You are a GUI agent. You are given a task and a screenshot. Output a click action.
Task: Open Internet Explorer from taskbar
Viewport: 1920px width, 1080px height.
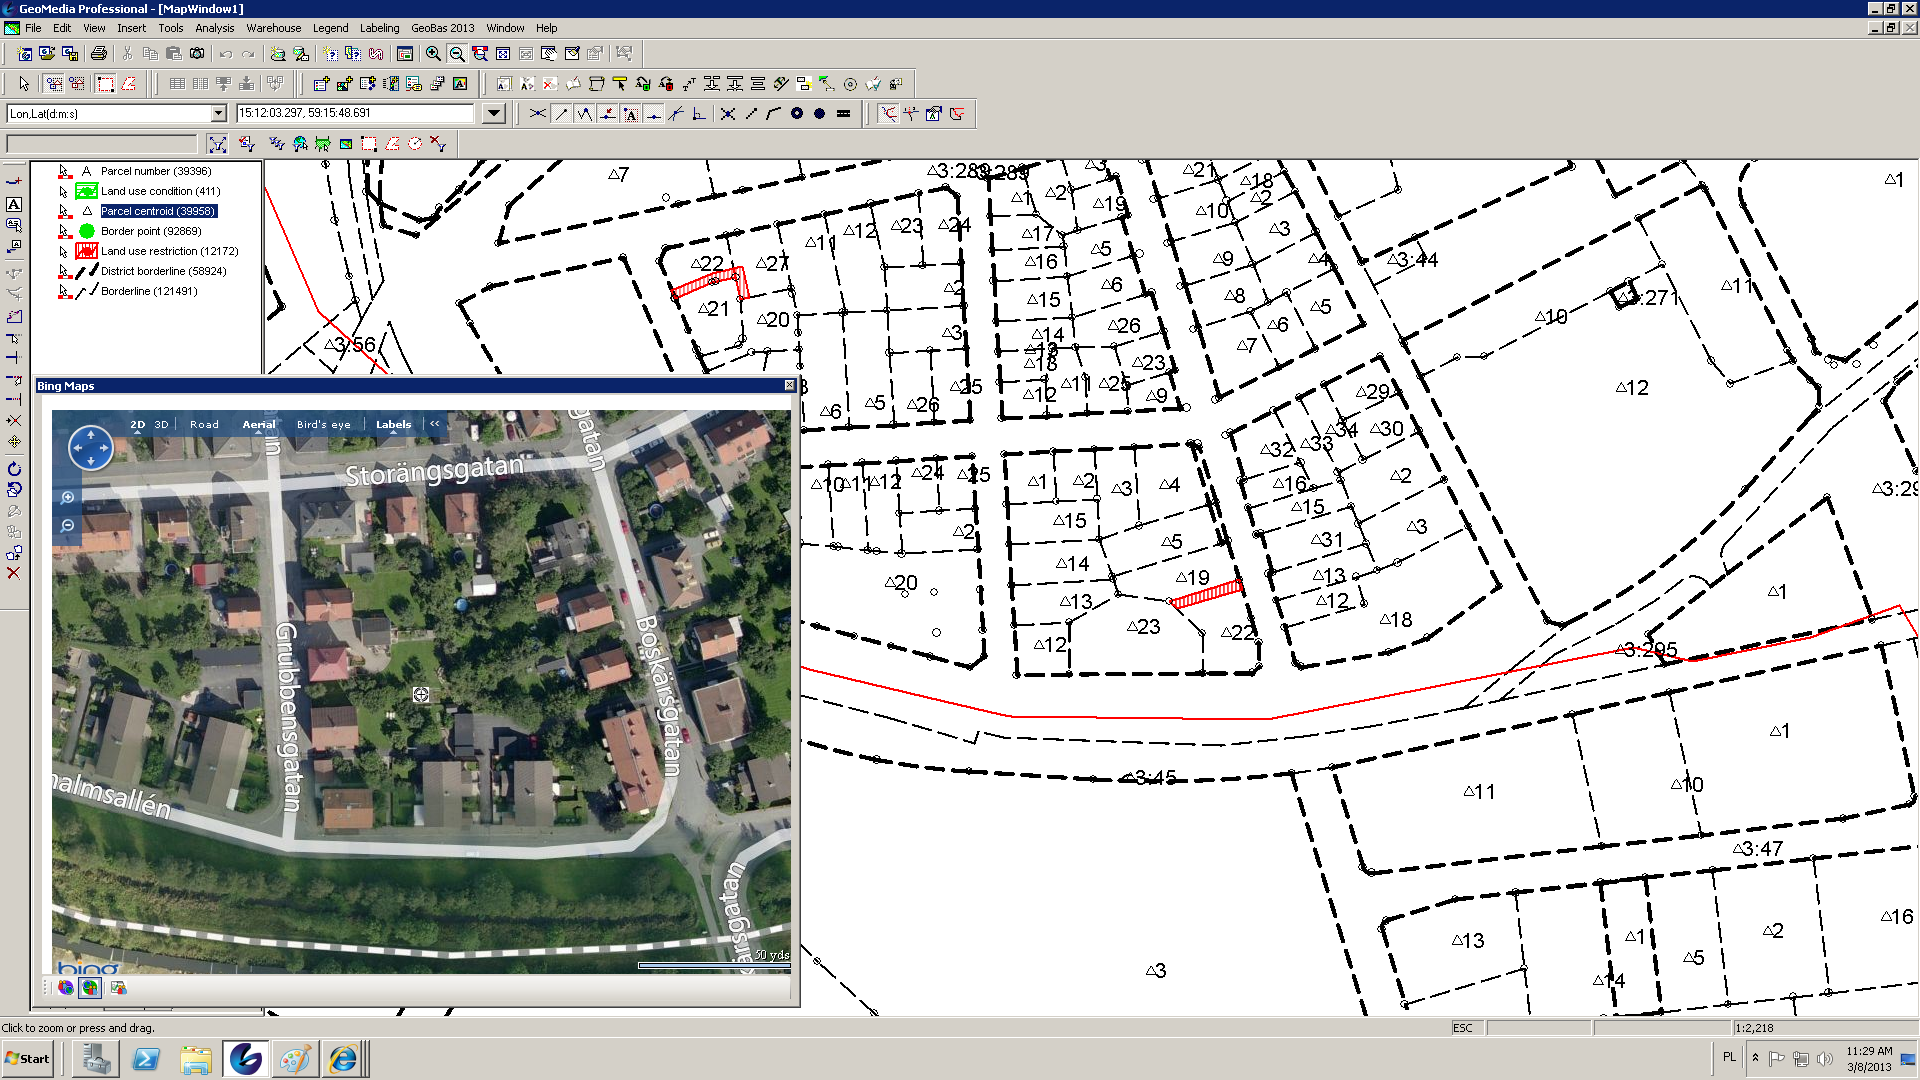click(x=343, y=1059)
